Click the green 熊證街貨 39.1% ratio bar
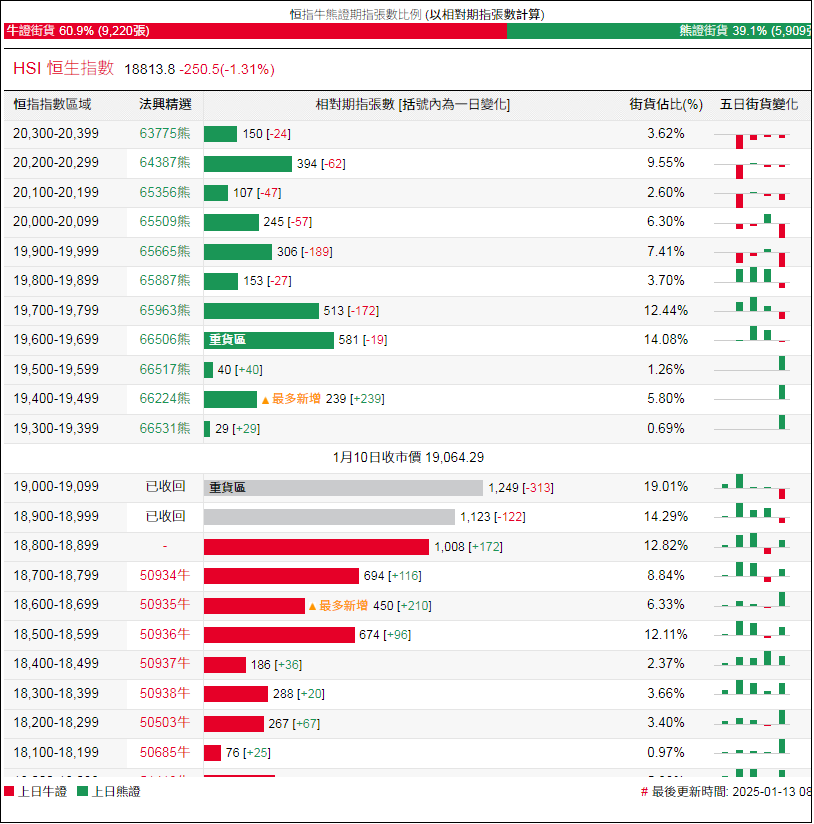Image resolution: width=814 pixels, height=824 pixels. [660, 31]
